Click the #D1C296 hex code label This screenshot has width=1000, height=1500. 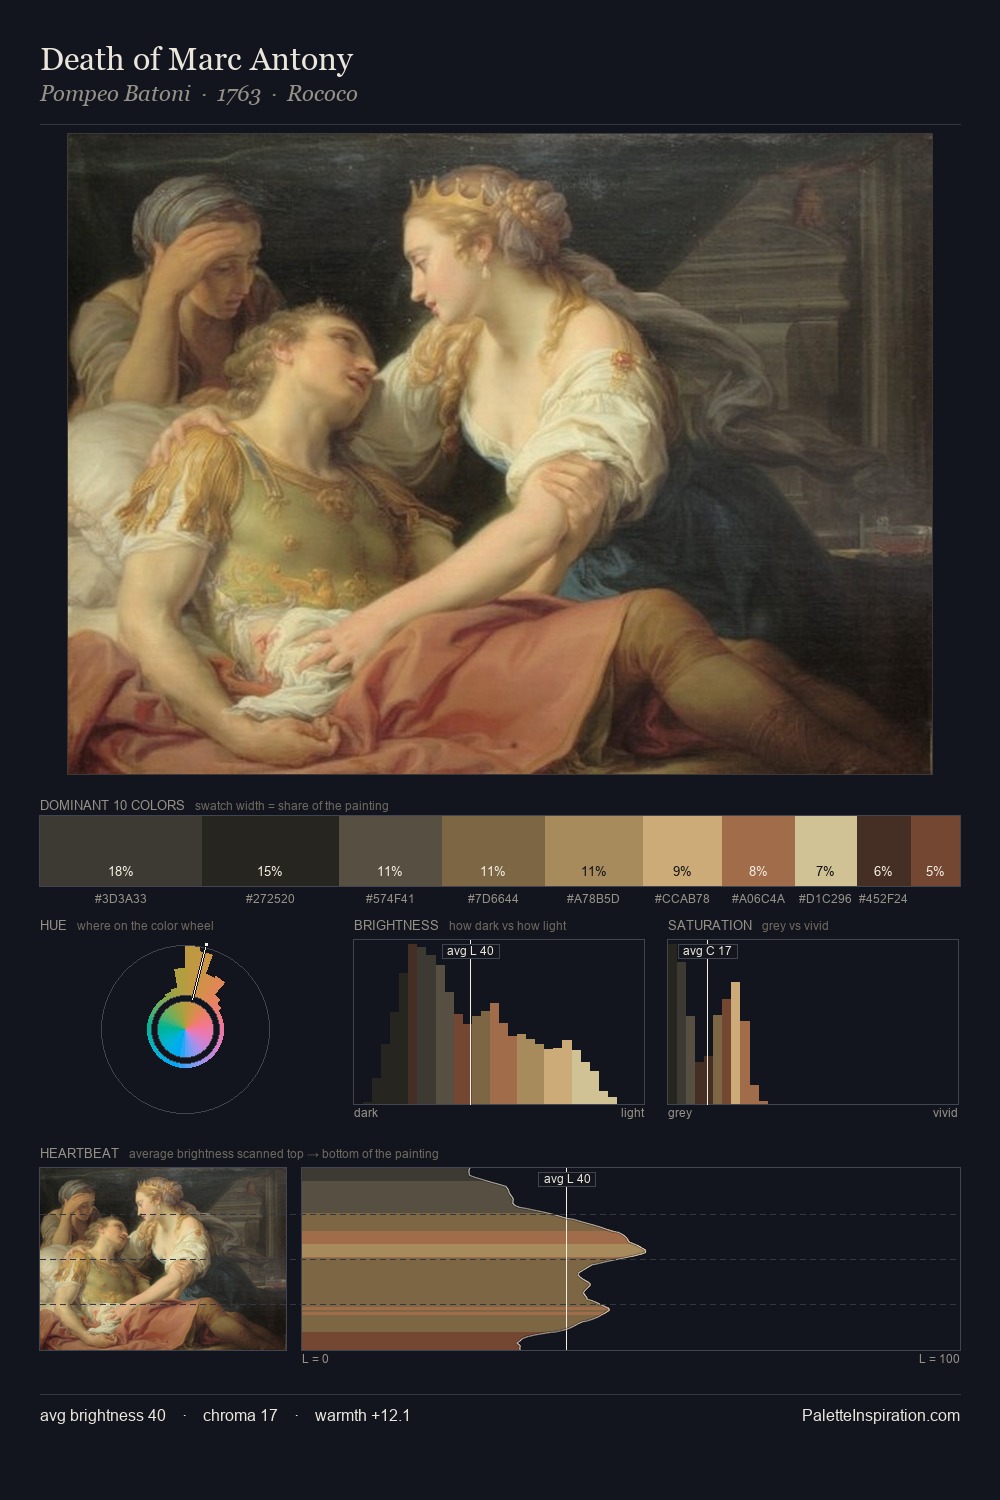click(825, 899)
